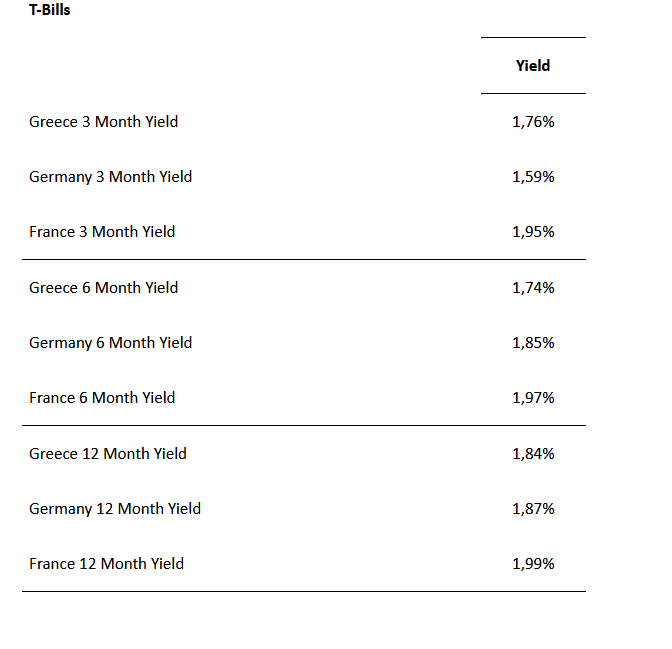The height and width of the screenshot is (649, 672).
Task: Select the Yield column header
Action: pos(533,66)
